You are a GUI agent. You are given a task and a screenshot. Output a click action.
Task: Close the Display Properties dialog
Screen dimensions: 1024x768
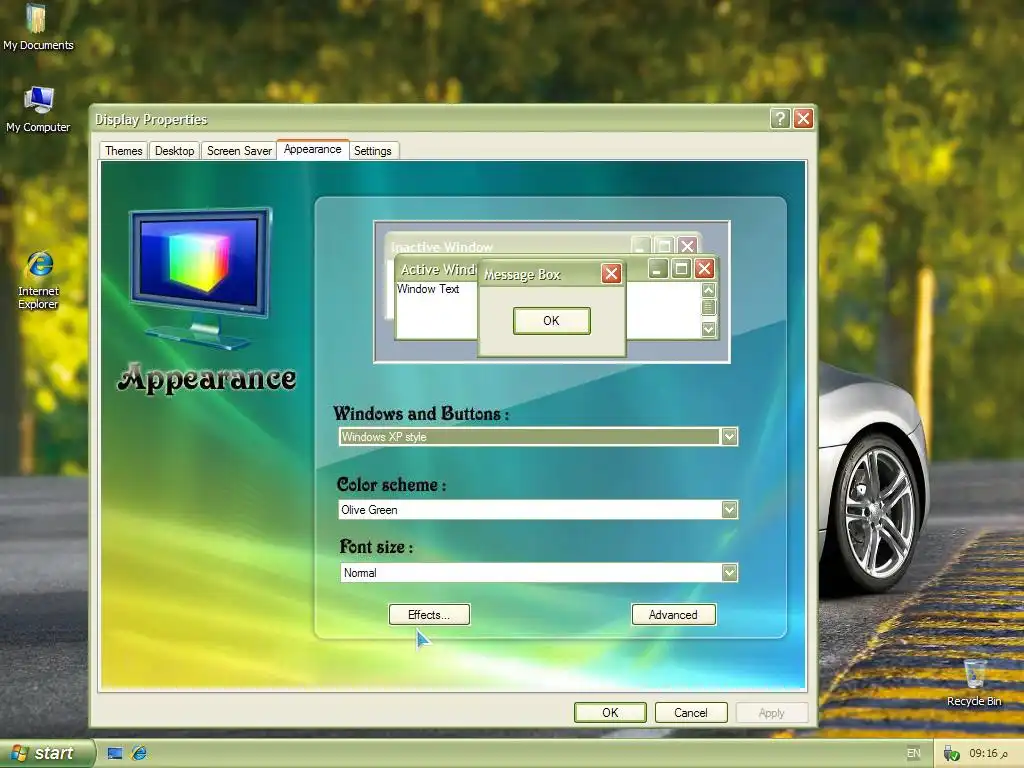pos(803,119)
